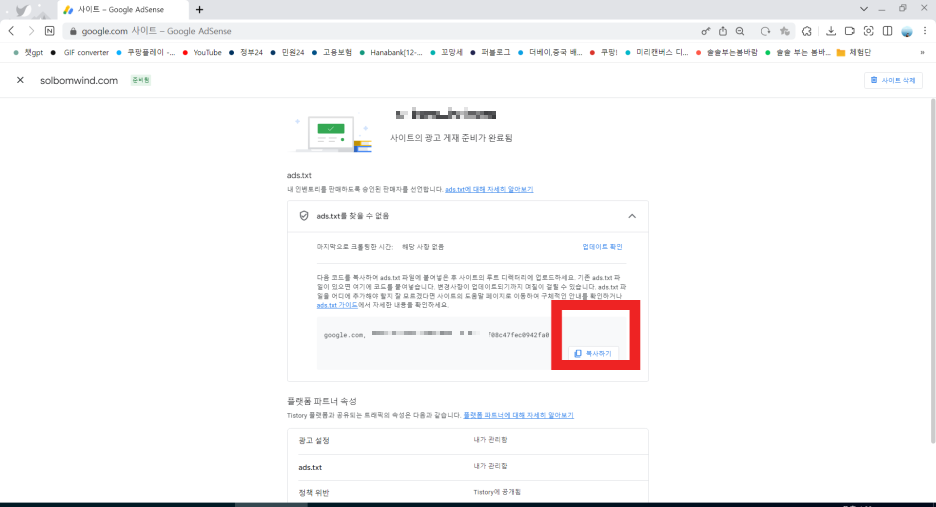The height and width of the screenshot is (507, 936).
Task: Click the page vertical scrollbar
Action: 932,271
